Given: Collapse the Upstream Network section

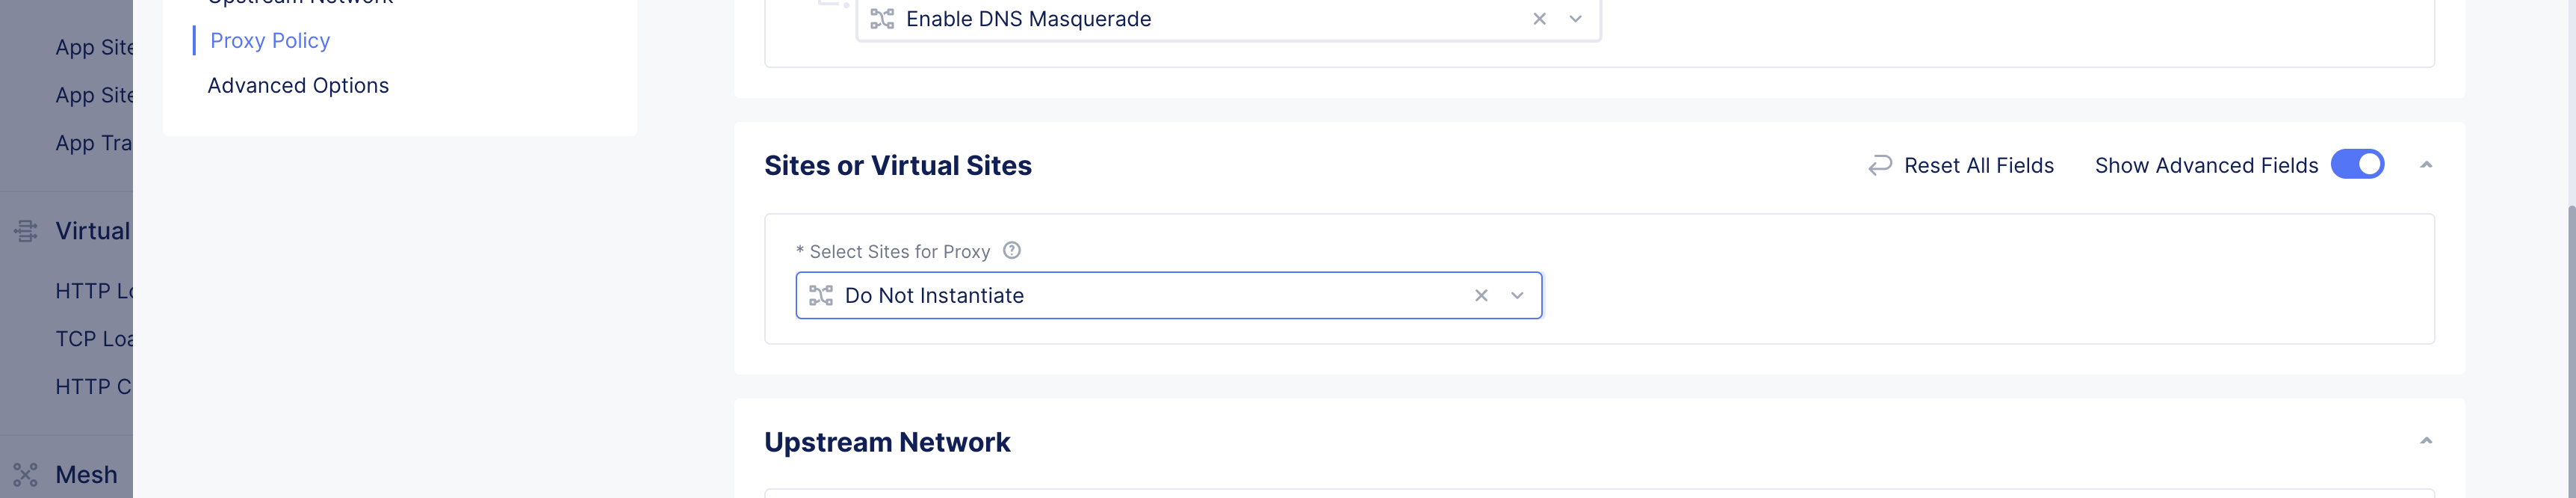Looking at the screenshot, I should tap(2425, 441).
